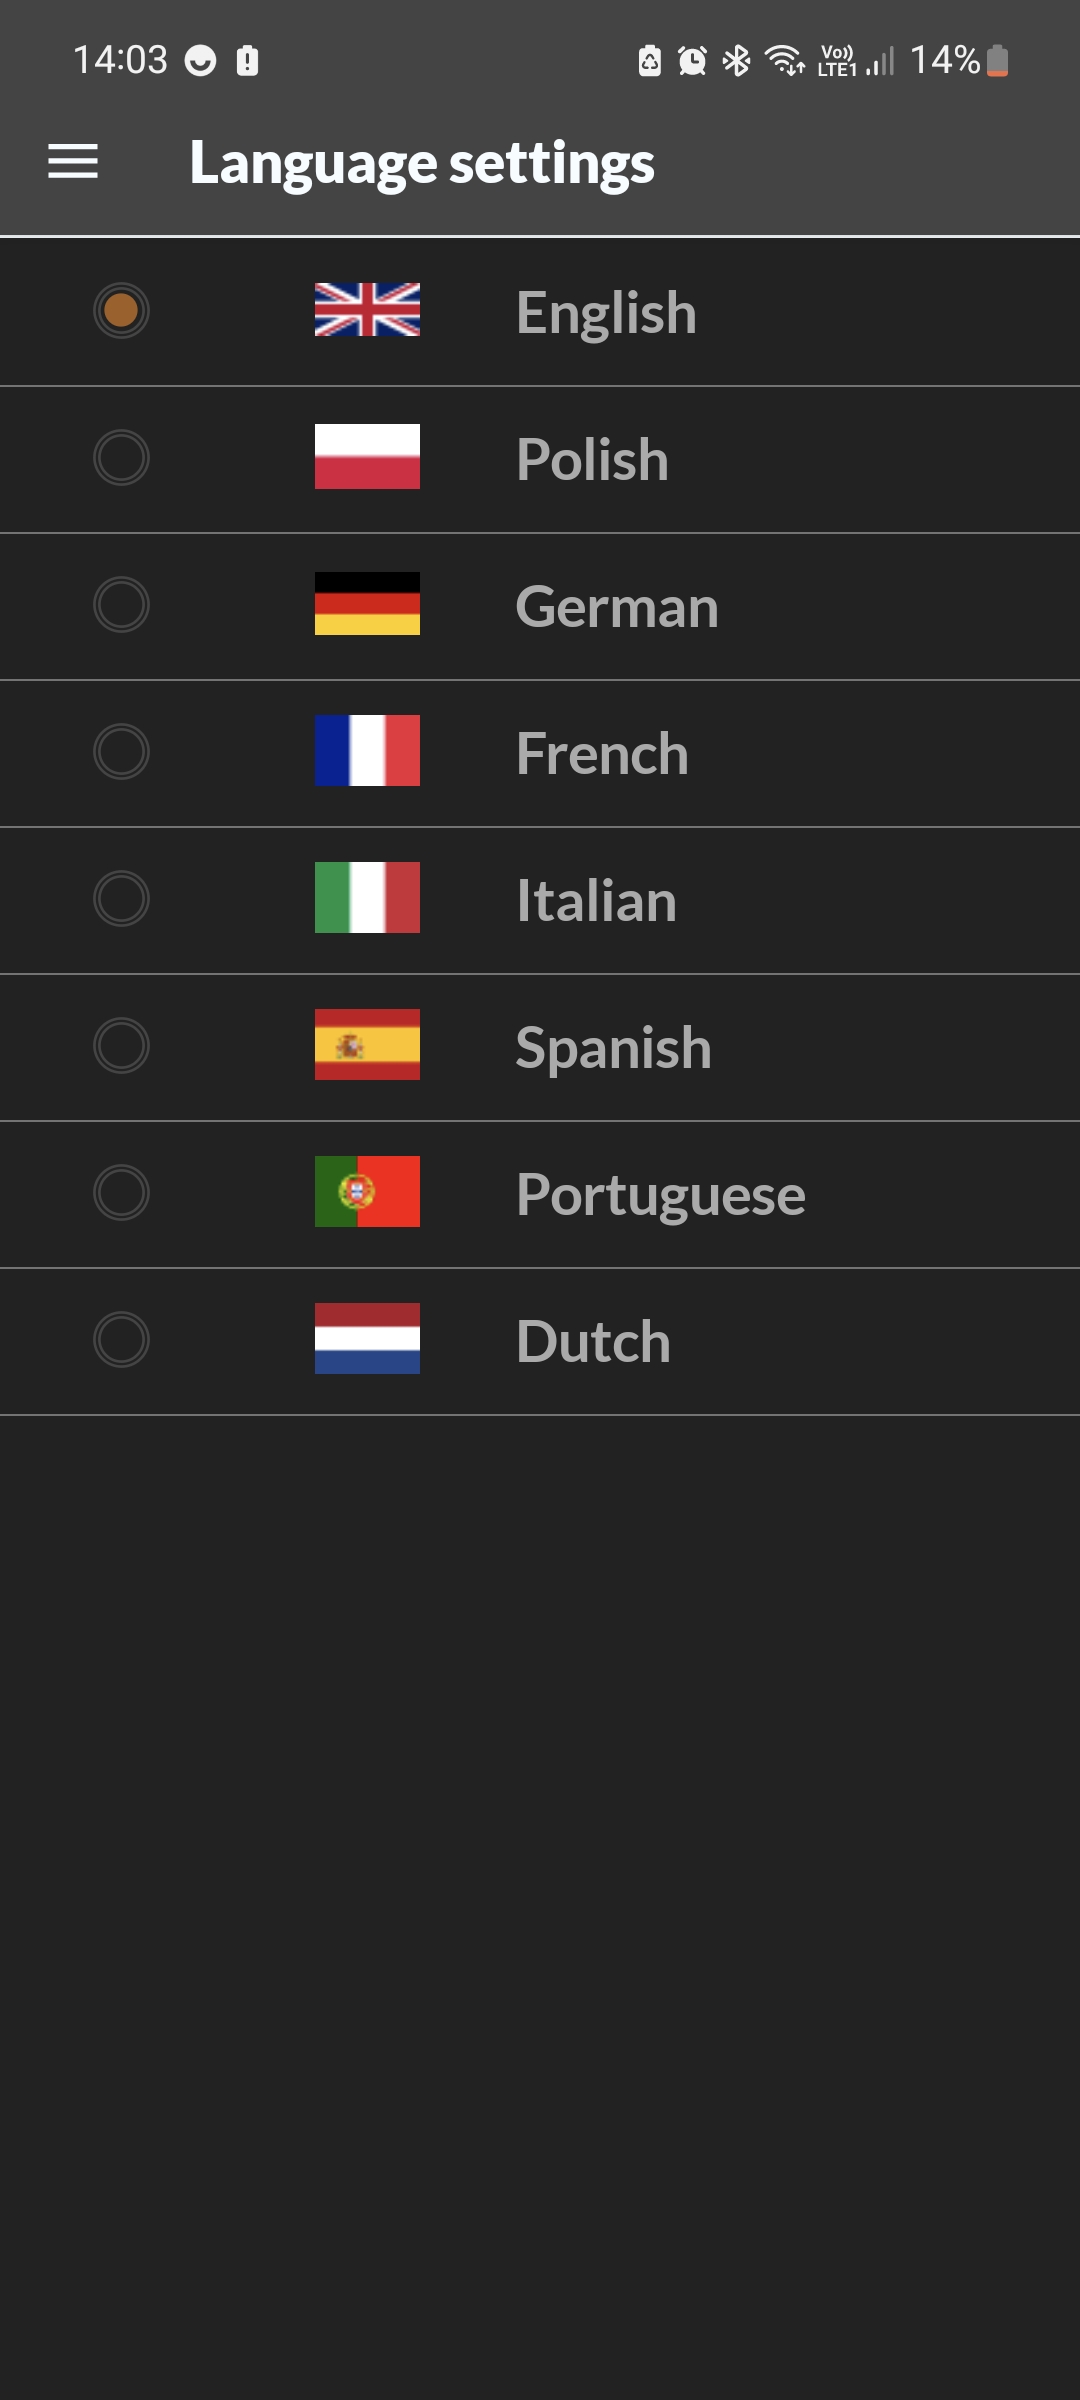1080x2400 pixels.
Task: Tap the Language settings title
Action: [422, 164]
